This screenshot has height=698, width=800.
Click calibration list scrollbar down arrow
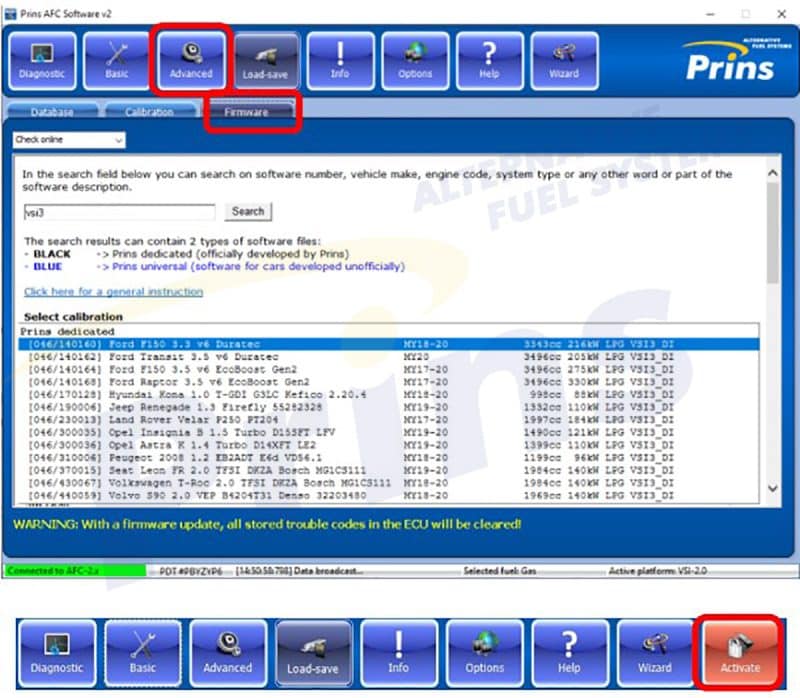[x=771, y=488]
